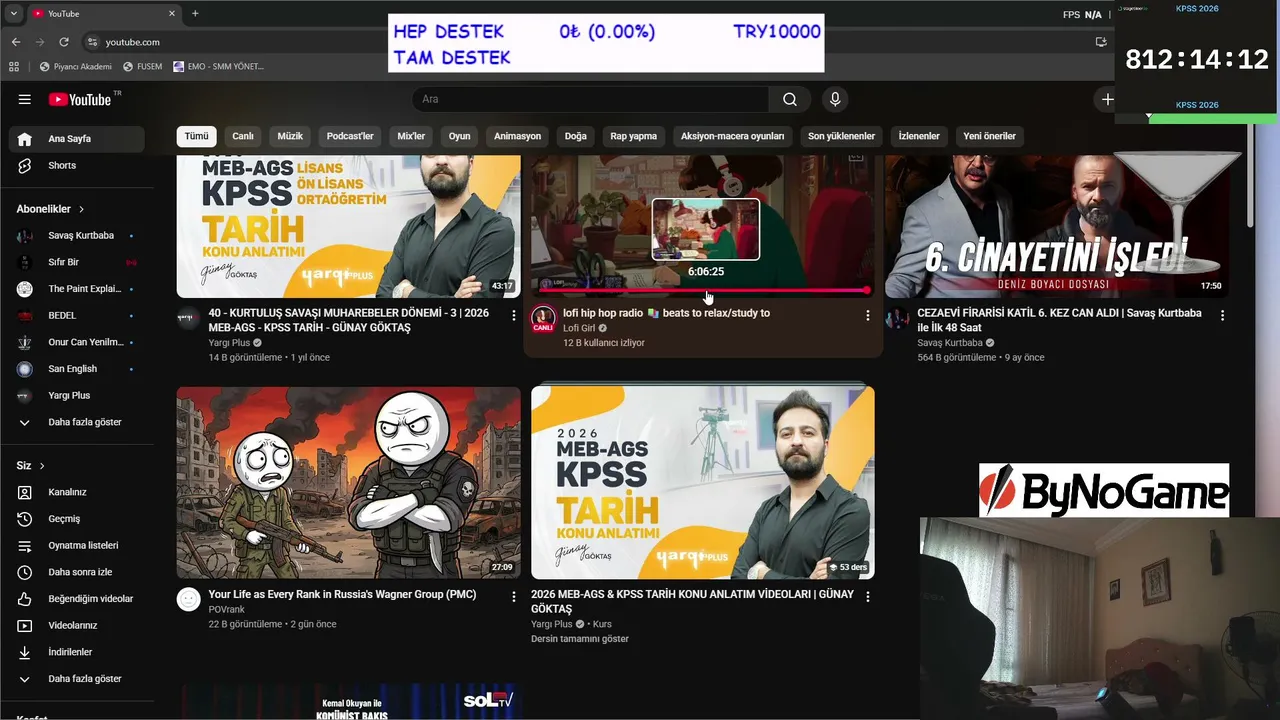Click Dersin tamamını göster
Screen dimensions: 1280x720
[x=580, y=639]
